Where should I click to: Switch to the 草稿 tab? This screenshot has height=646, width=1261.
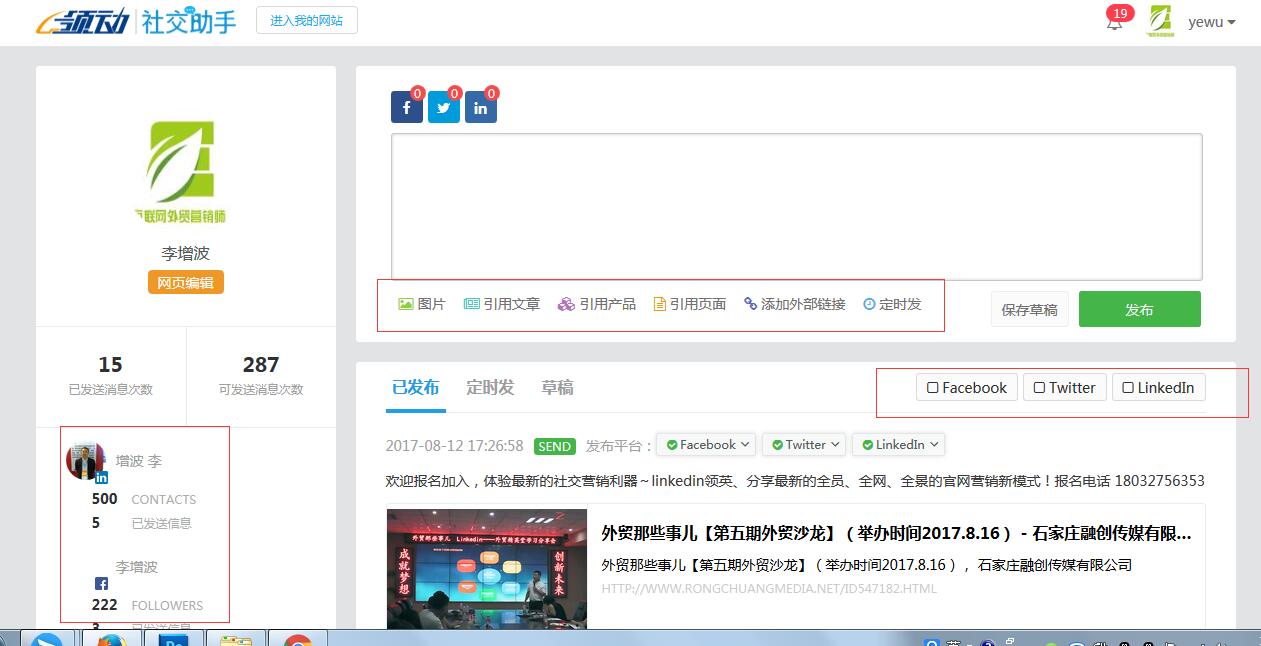coord(557,388)
